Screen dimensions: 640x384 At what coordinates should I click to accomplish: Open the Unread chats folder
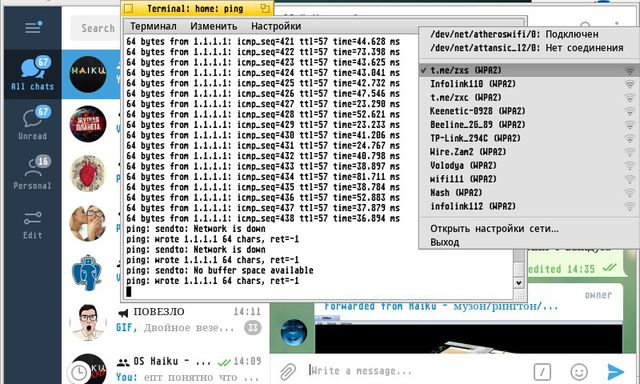click(33, 124)
